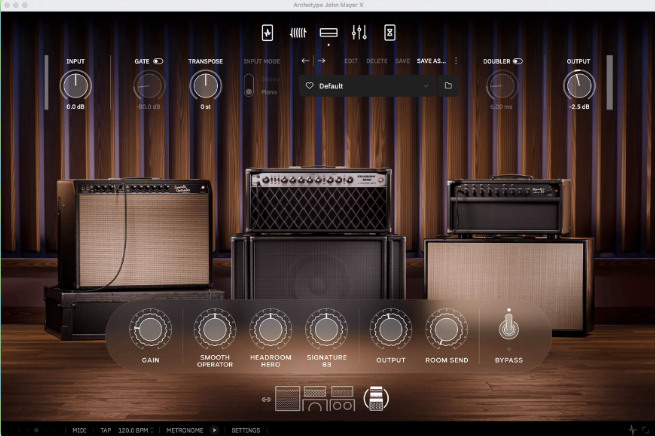Viewport: 655px width, 436px height.
Task: Click Save As button
Action: coord(432,61)
